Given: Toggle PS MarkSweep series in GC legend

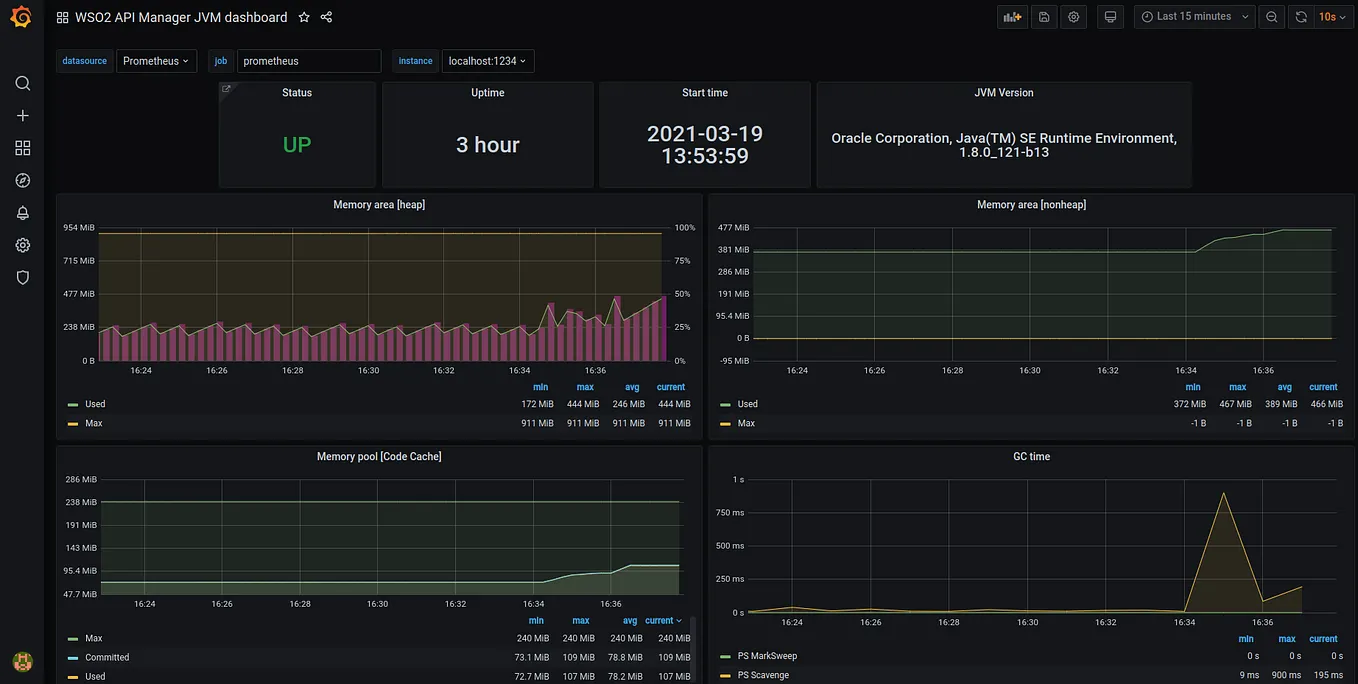Looking at the screenshot, I should click(x=767, y=656).
